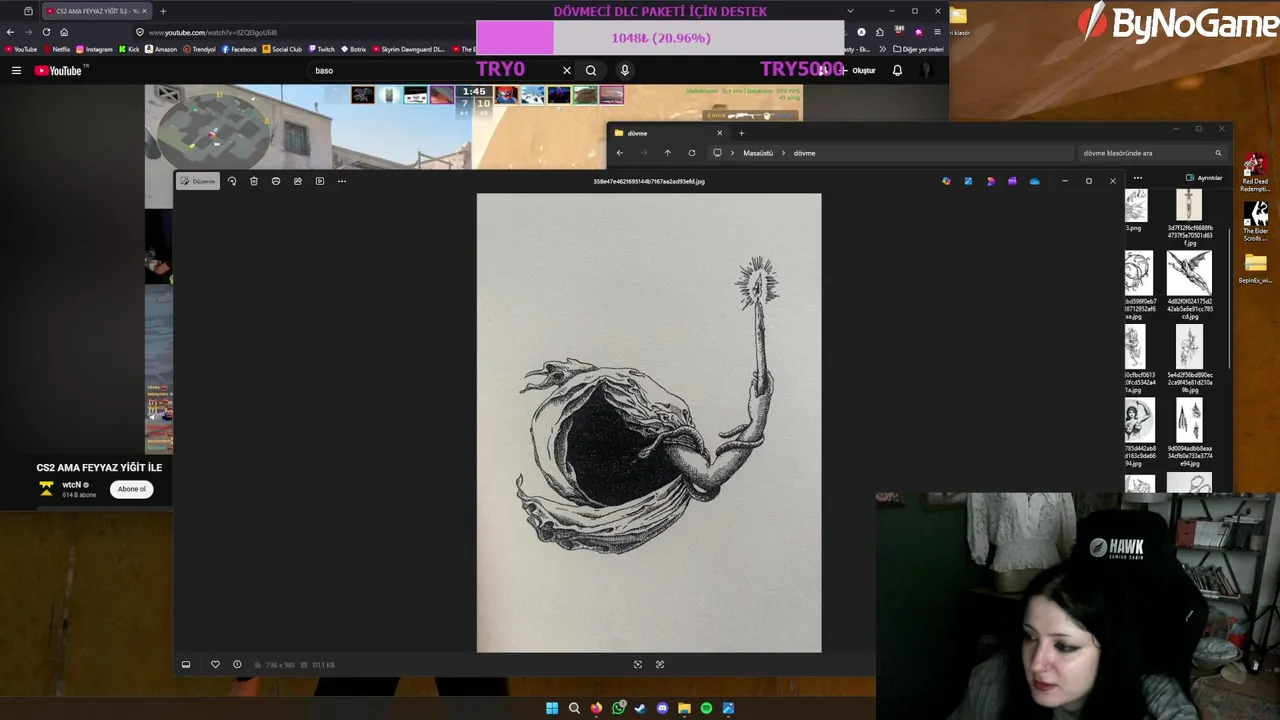Reload the browser page

(46, 32)
